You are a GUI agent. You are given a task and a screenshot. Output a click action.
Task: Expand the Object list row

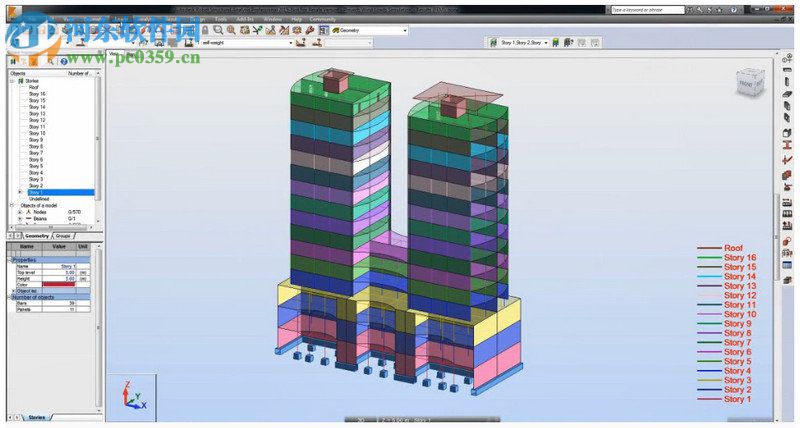pyautogui.click(x=14, y=291)
